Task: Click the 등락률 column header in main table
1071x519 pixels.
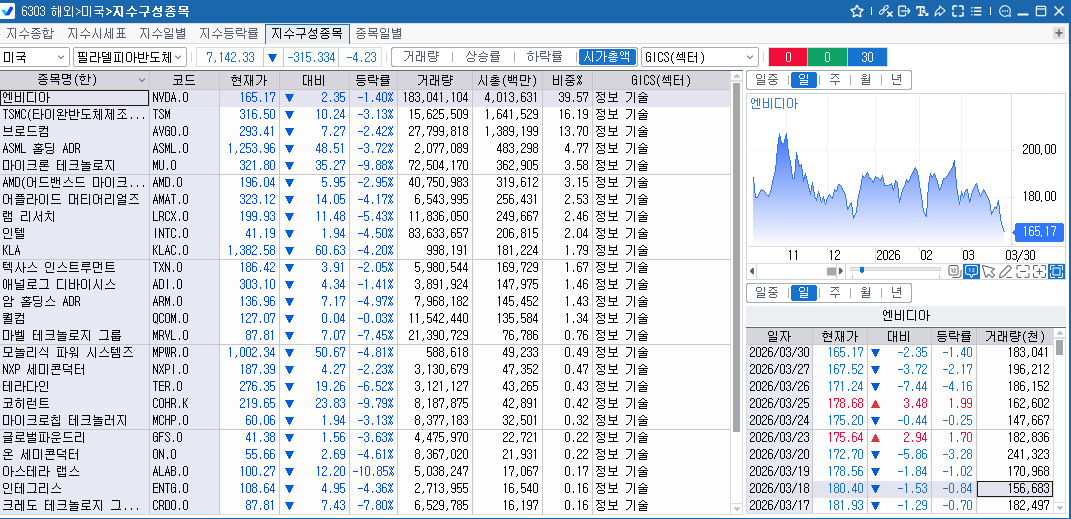Action: 373,80
